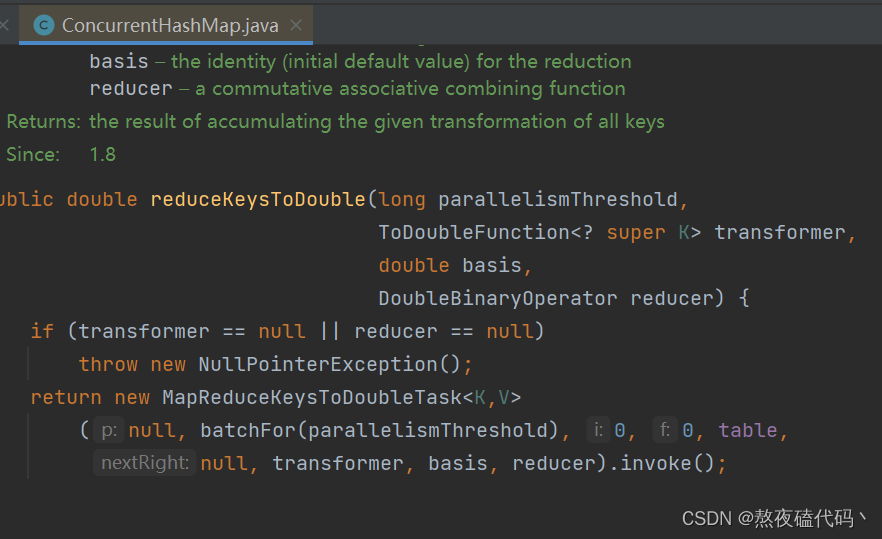Click the 'basis' javadoc parameter name
882x539 pixels.
pos(119,61)
